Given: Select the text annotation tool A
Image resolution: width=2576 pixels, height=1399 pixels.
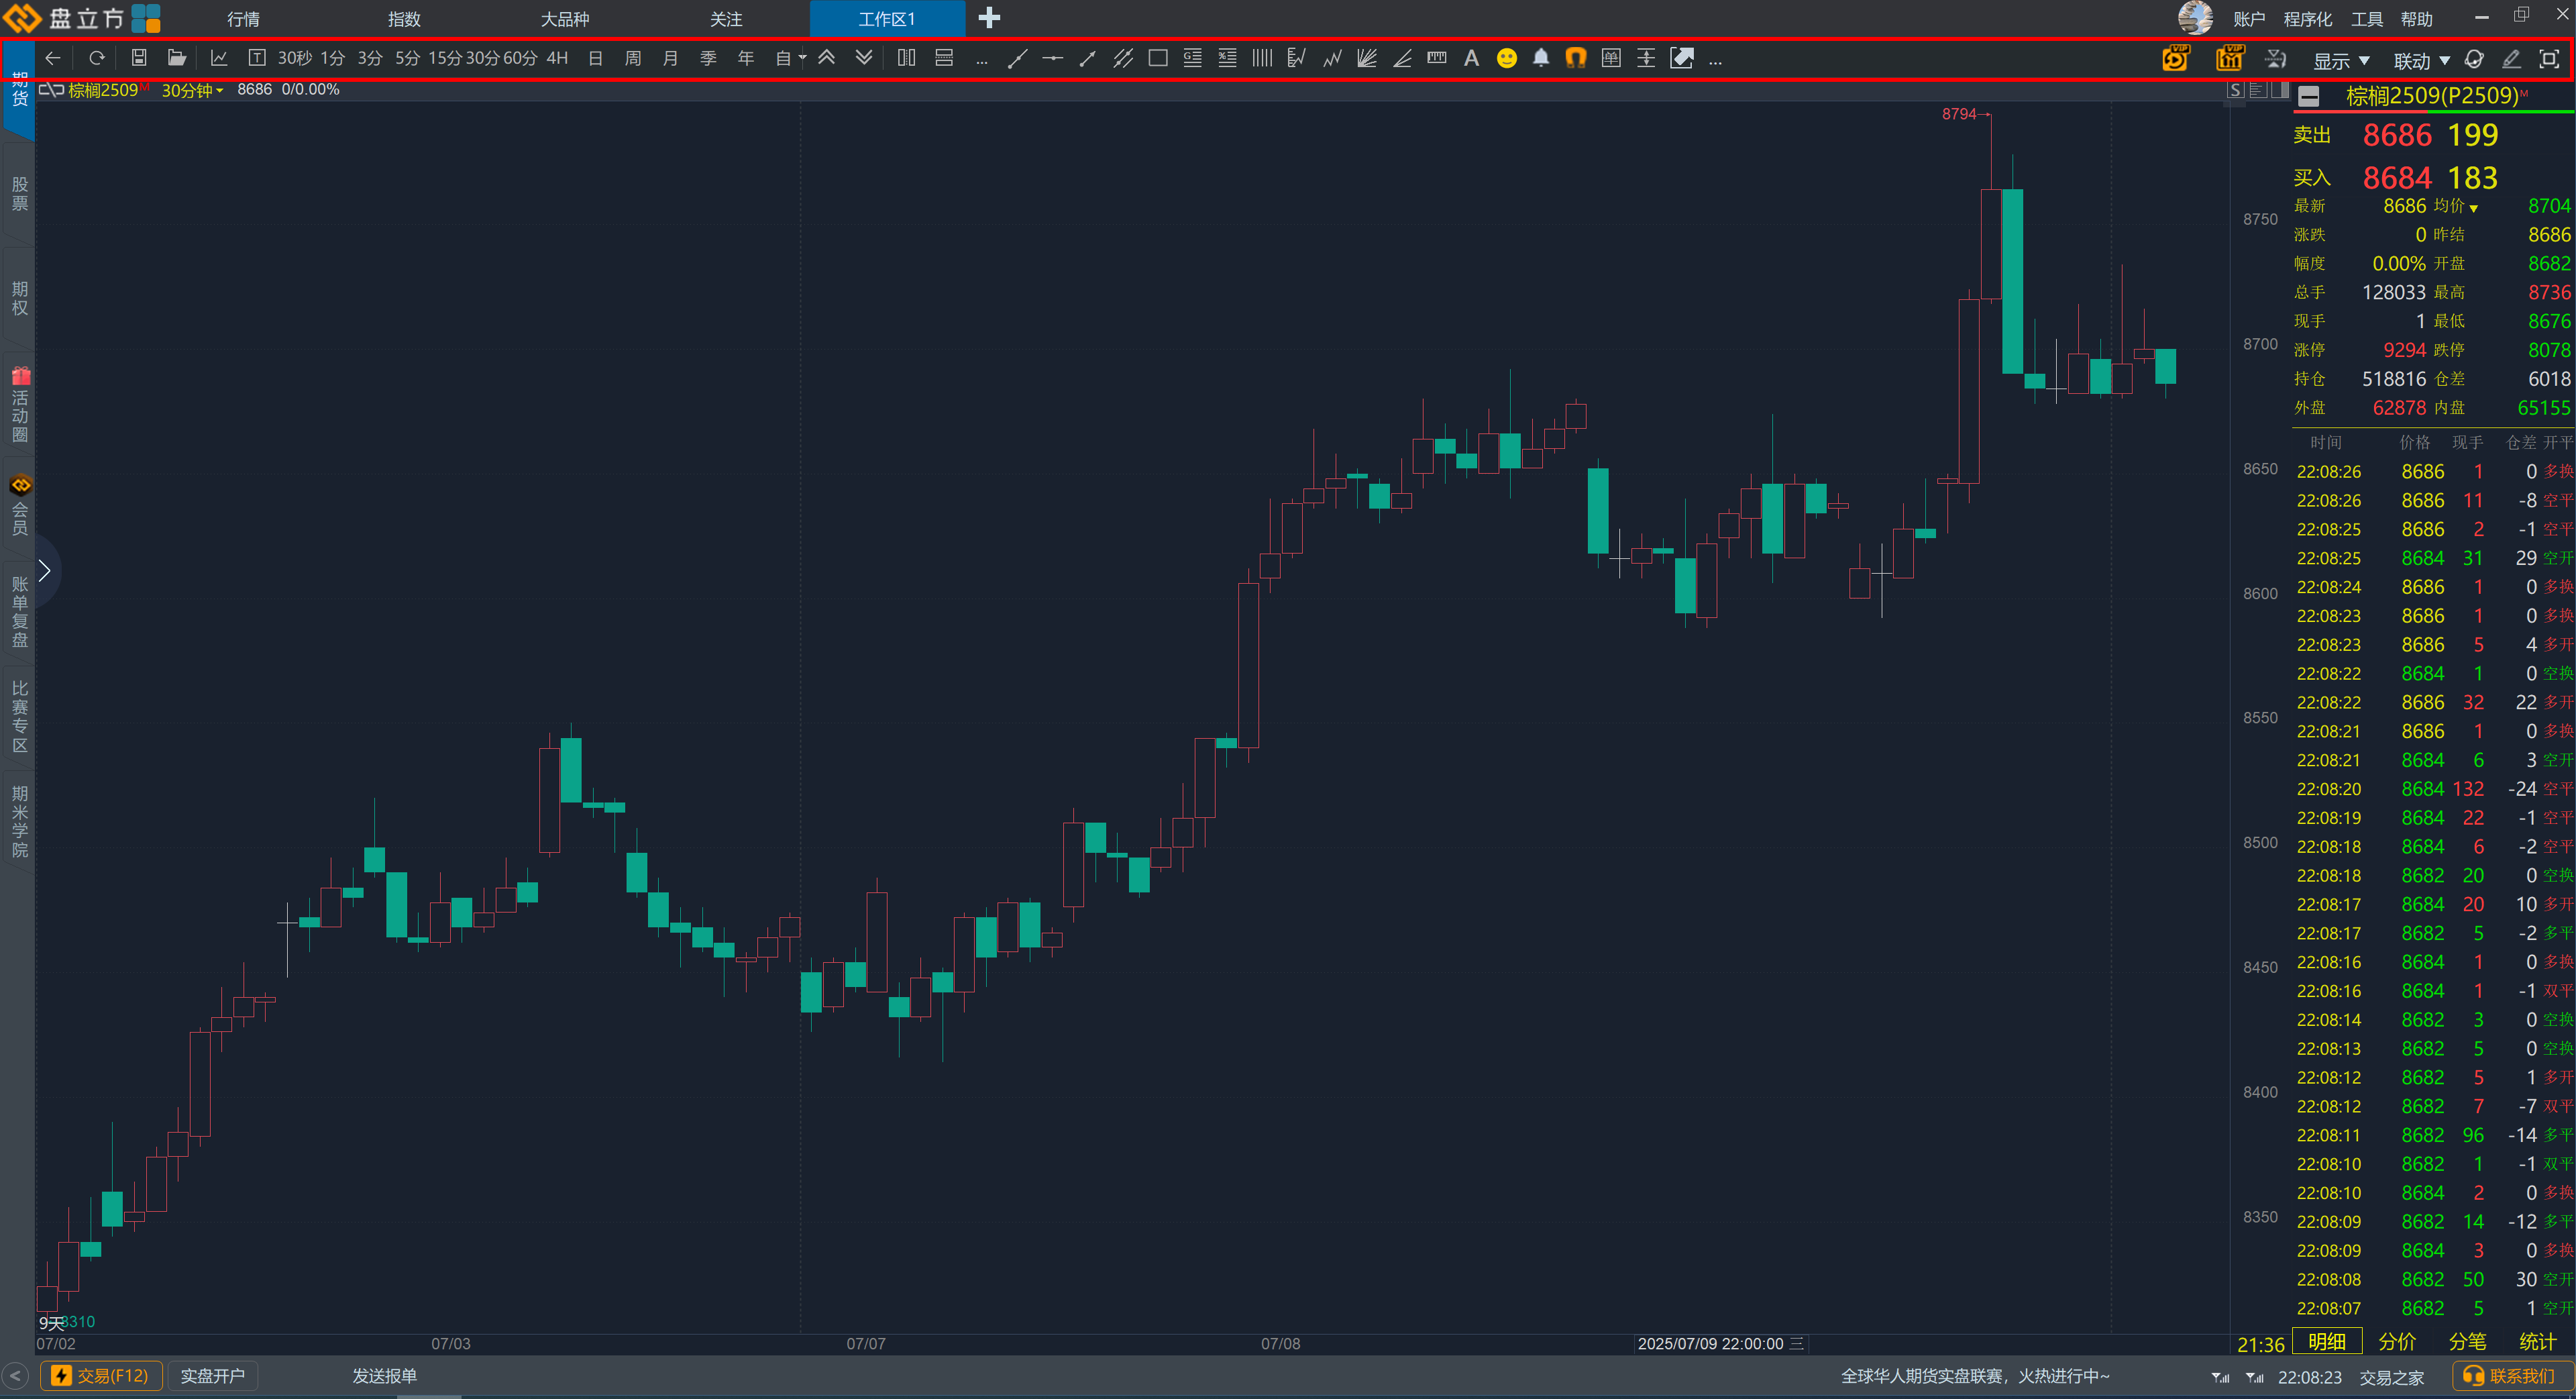Looking at the screenshot, I should coord(1471,59).
